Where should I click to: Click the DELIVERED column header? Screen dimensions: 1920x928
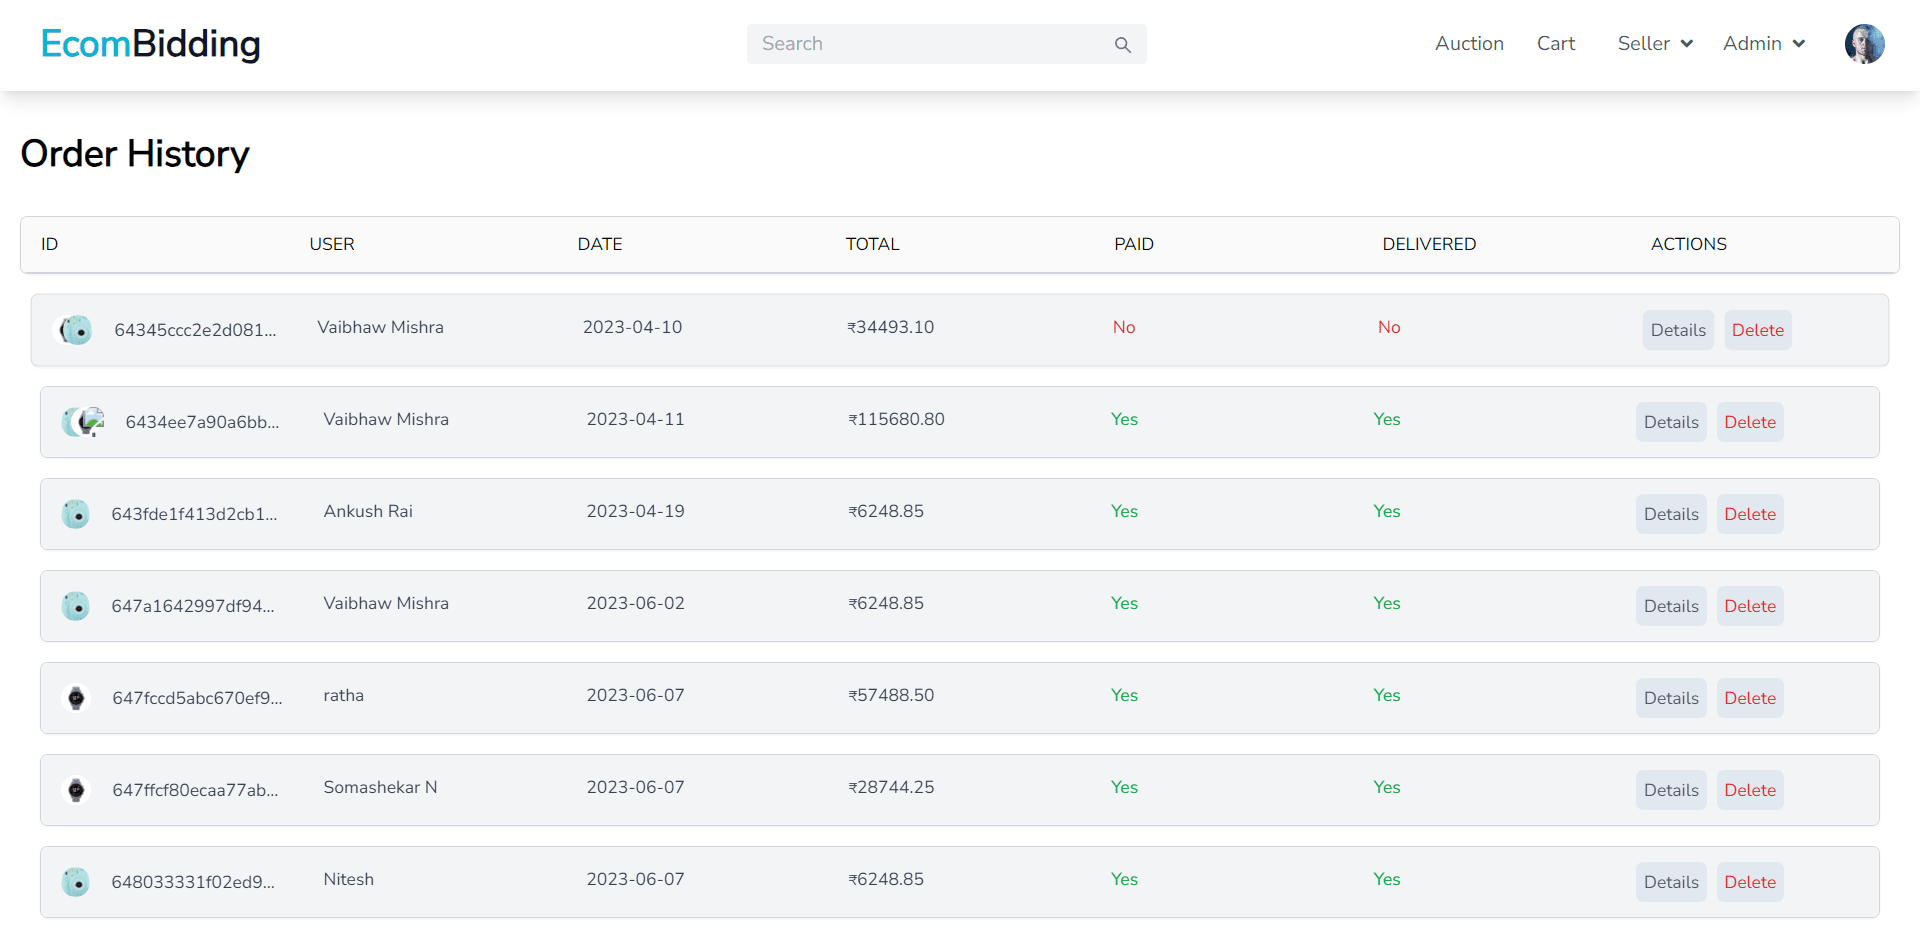point(1429,244)
